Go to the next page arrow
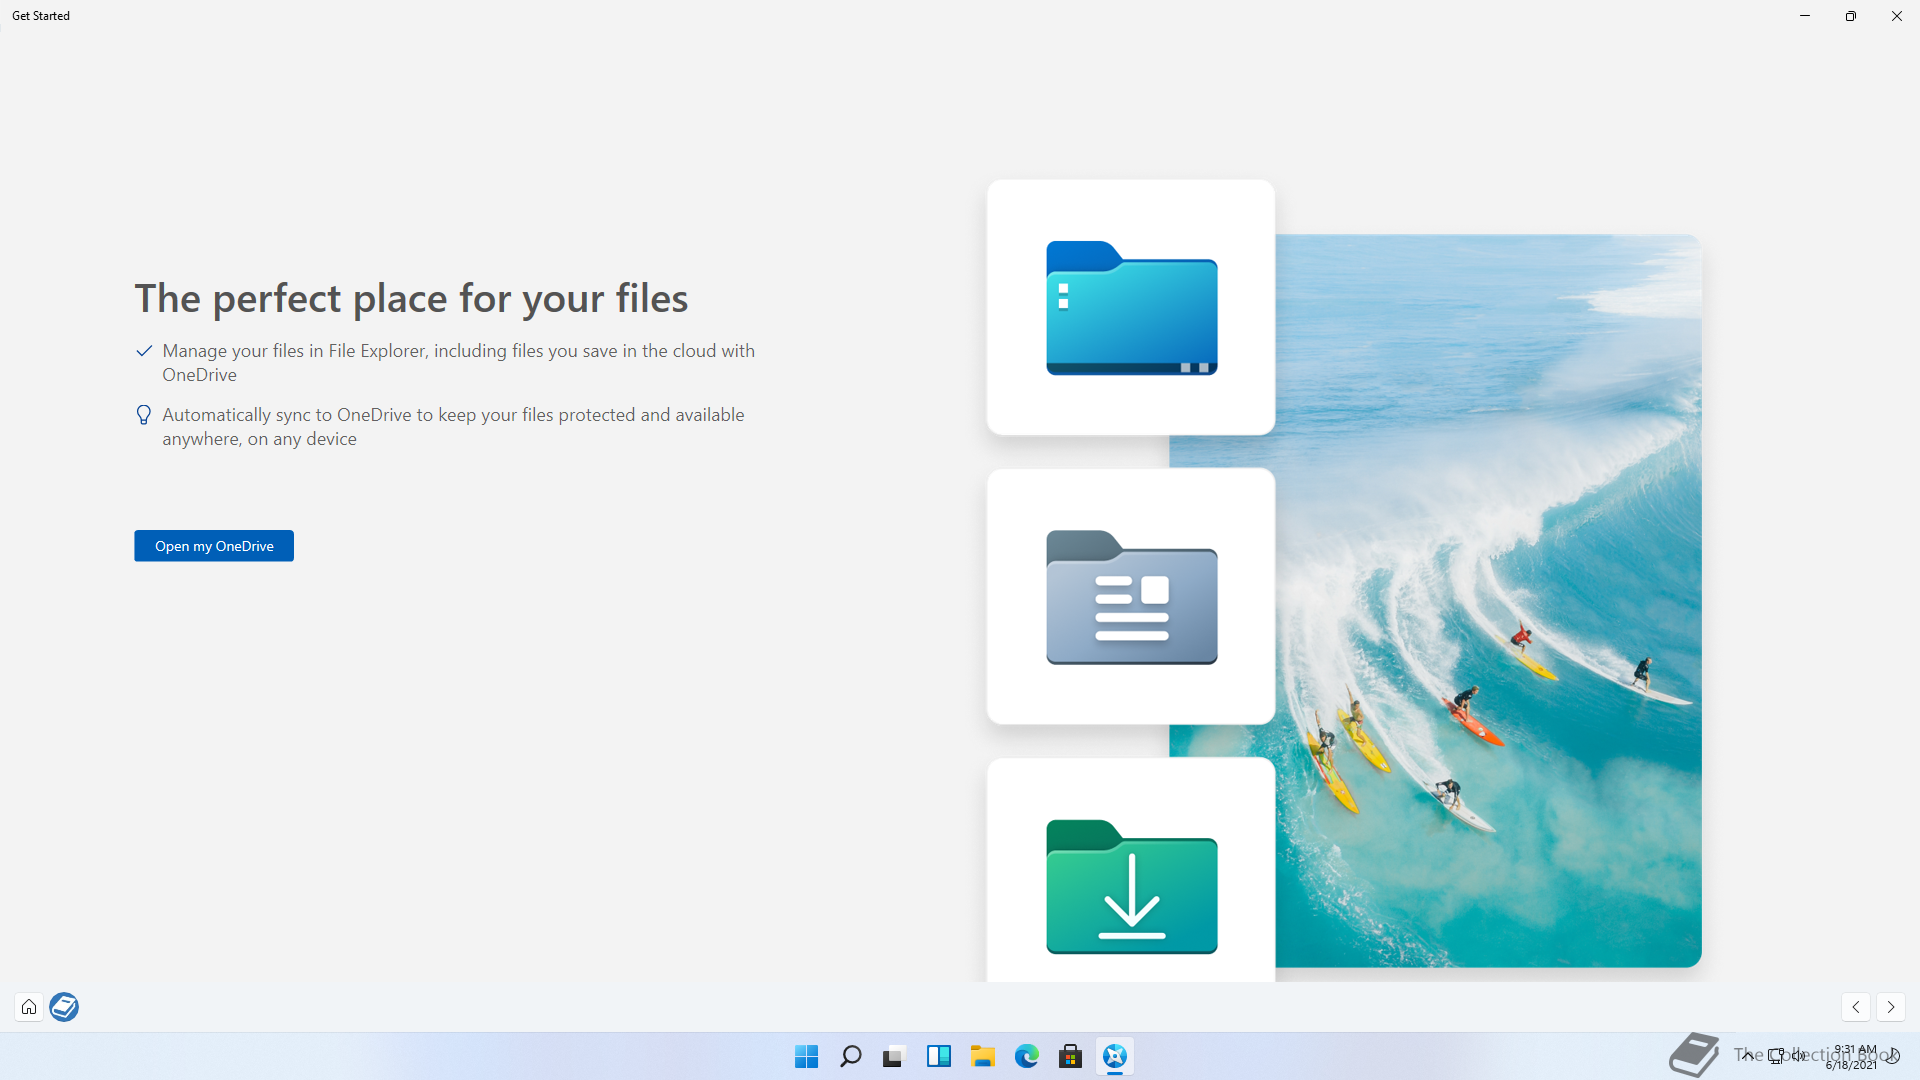 (1890, 1007)
